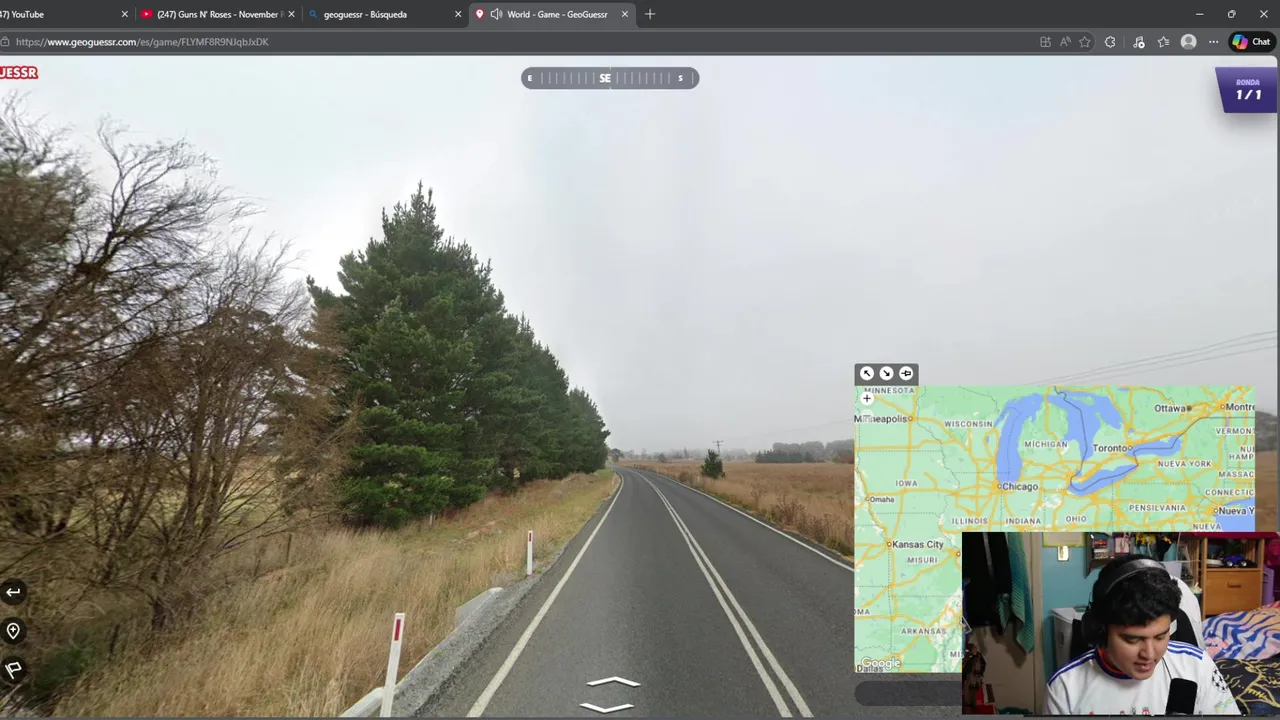The image size is (1280, 720).
Task: Close the YouTube tab
Action: pos(125,14)
